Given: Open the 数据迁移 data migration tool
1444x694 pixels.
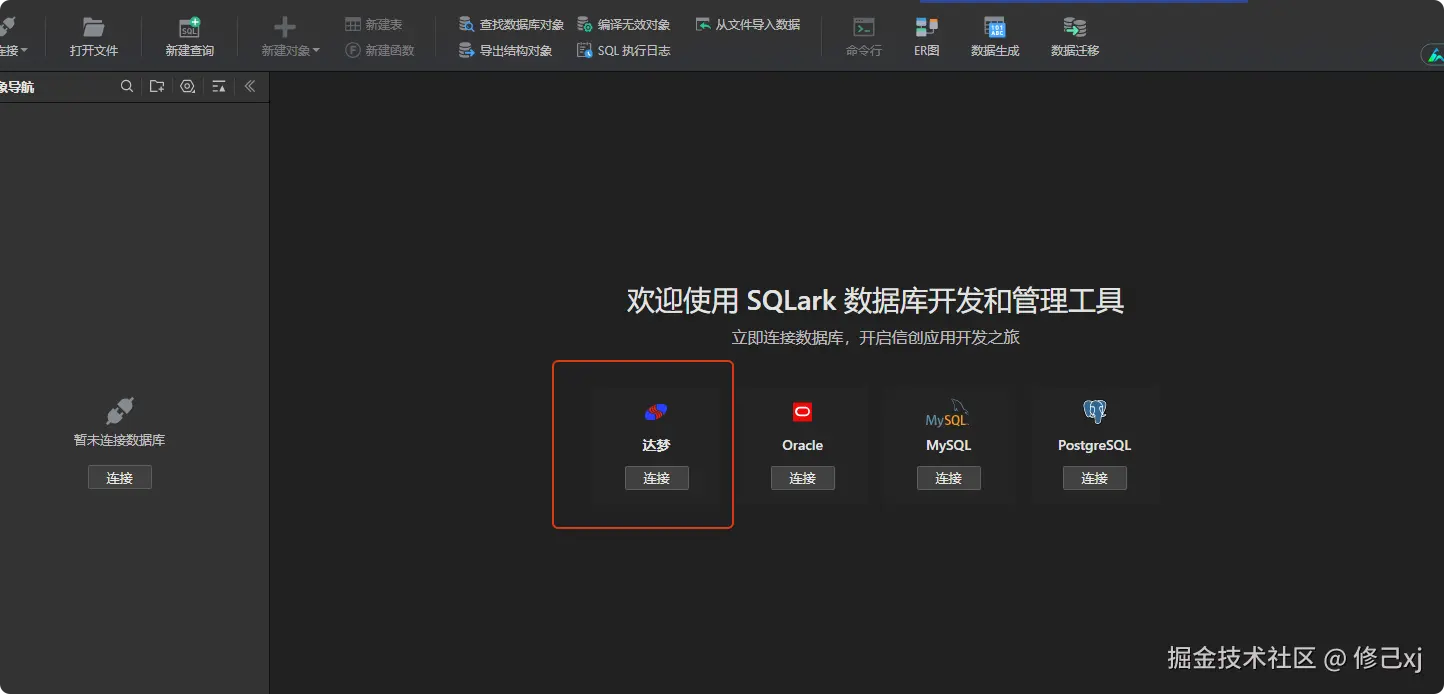Looking at the screenshot, I should coord(1073,33).
